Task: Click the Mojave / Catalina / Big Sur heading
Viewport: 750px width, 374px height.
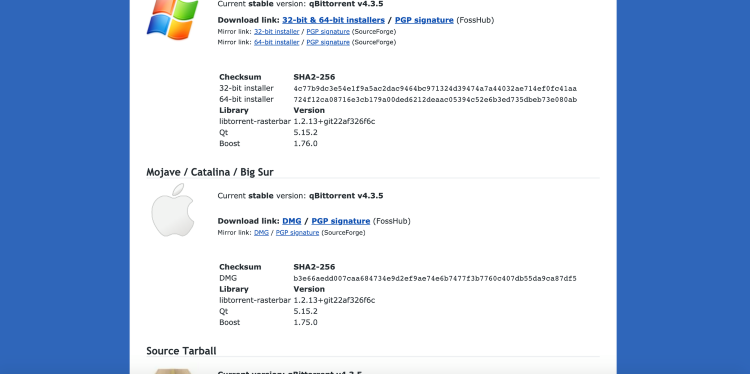Action: (210, 172)
